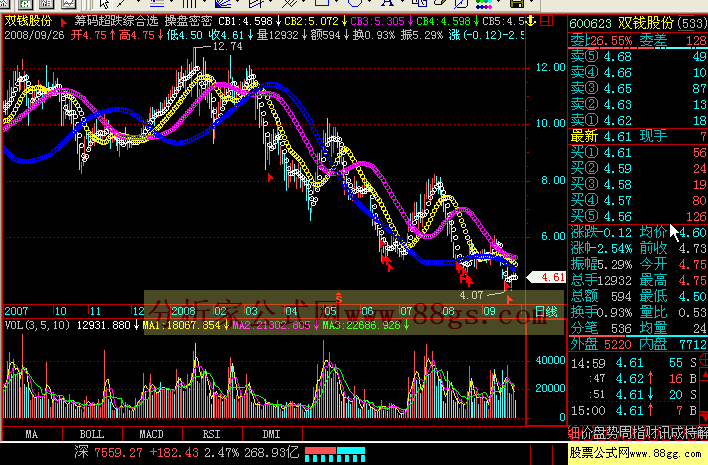Click the 买① 4.61 bid row

tap(638, 153)
